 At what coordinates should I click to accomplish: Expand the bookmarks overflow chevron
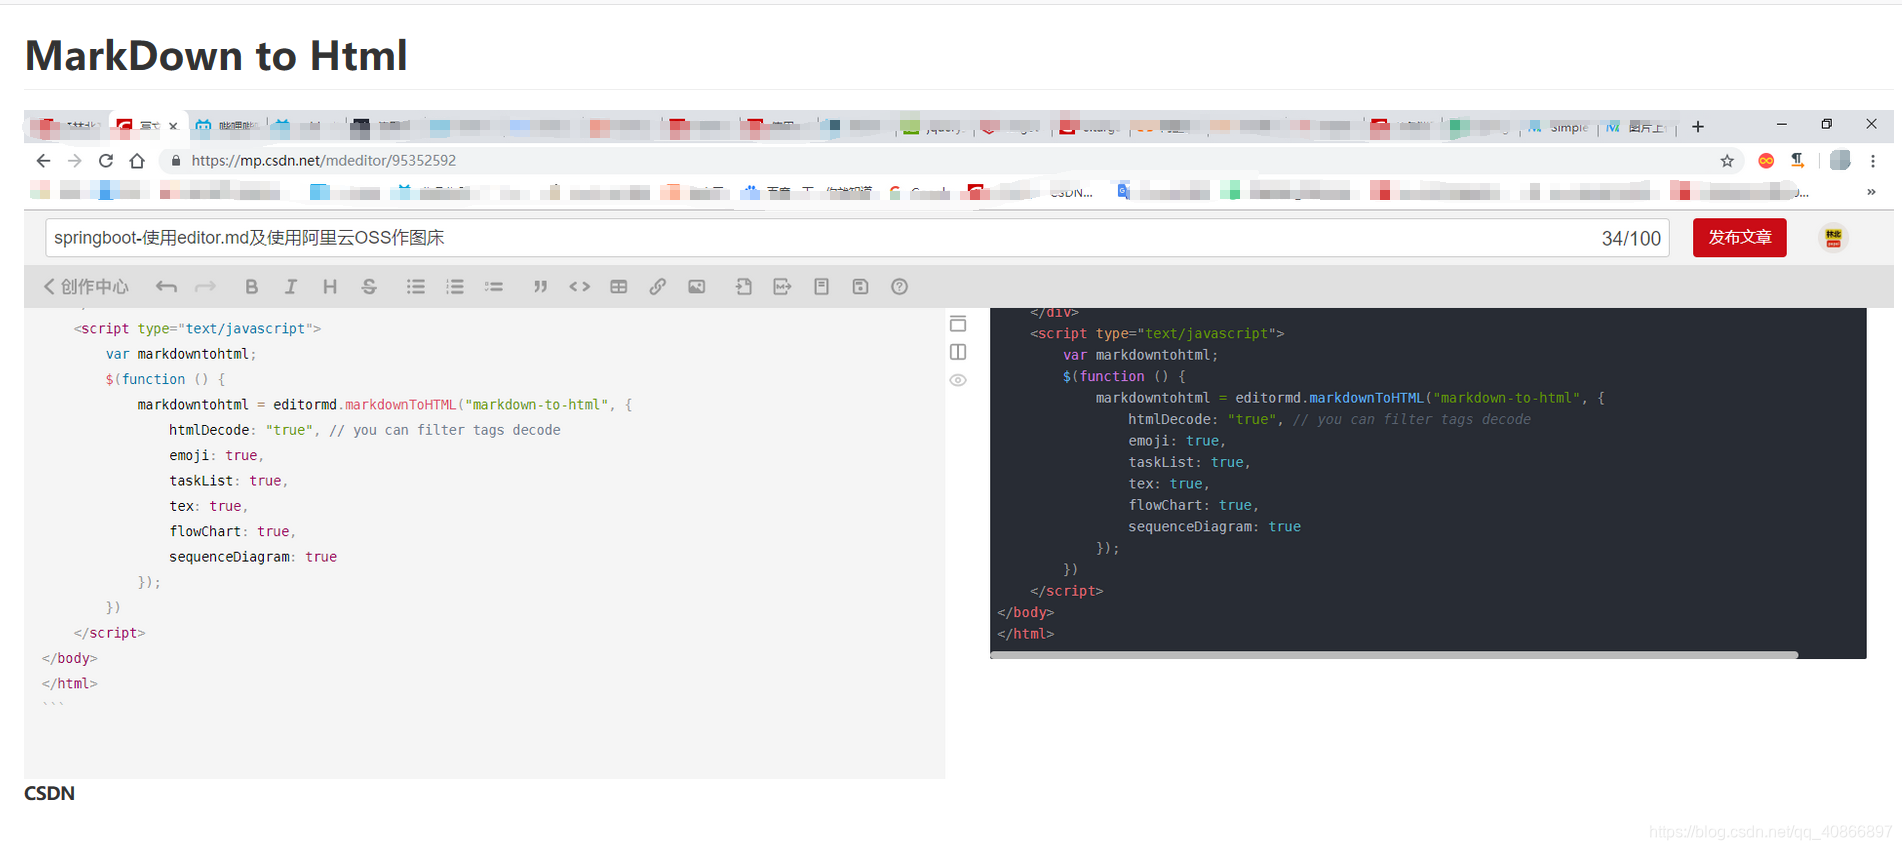click(x=1871, y=192)
